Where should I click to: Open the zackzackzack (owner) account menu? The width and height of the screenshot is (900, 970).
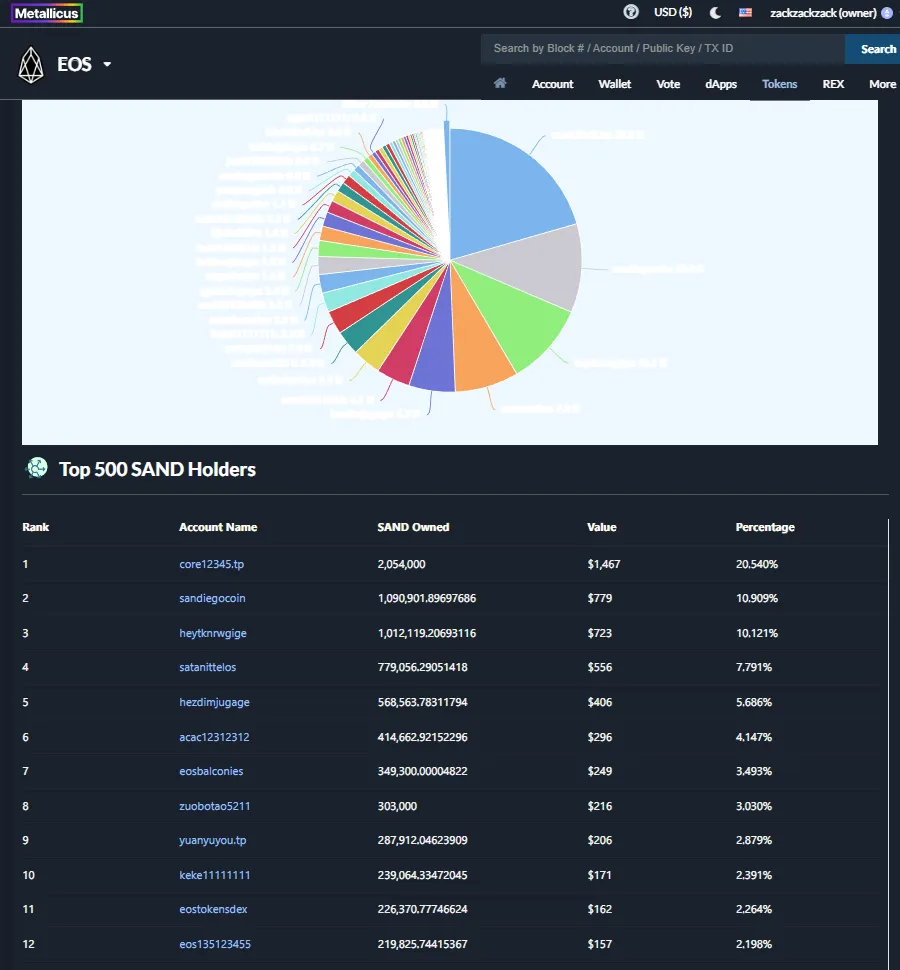point(823,13)
